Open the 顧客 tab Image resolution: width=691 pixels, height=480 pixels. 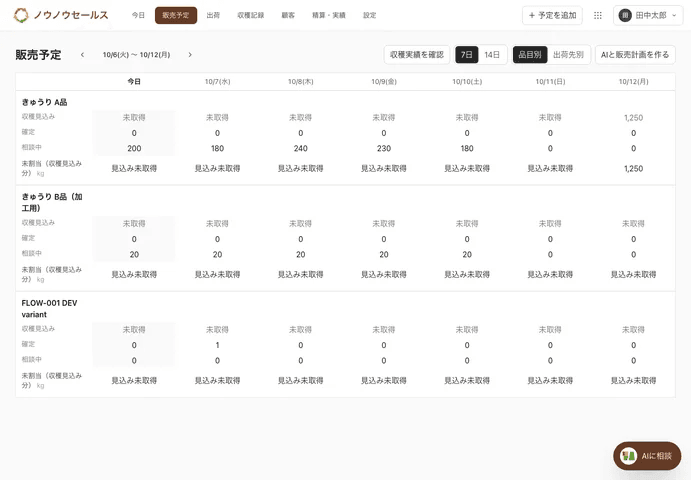click(x=288, y=15)
